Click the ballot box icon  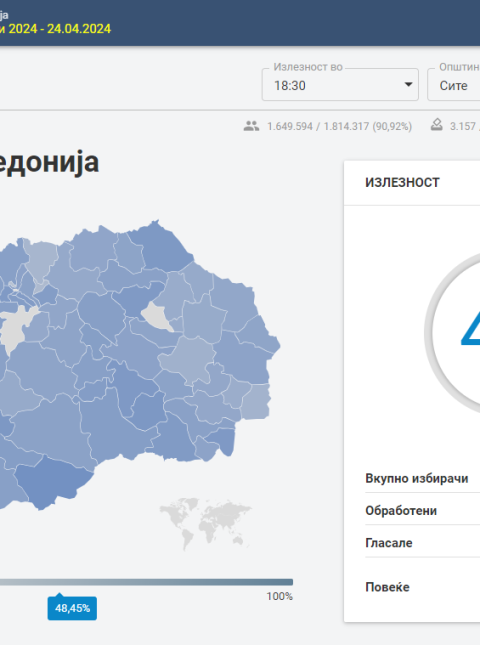(436, 125)
